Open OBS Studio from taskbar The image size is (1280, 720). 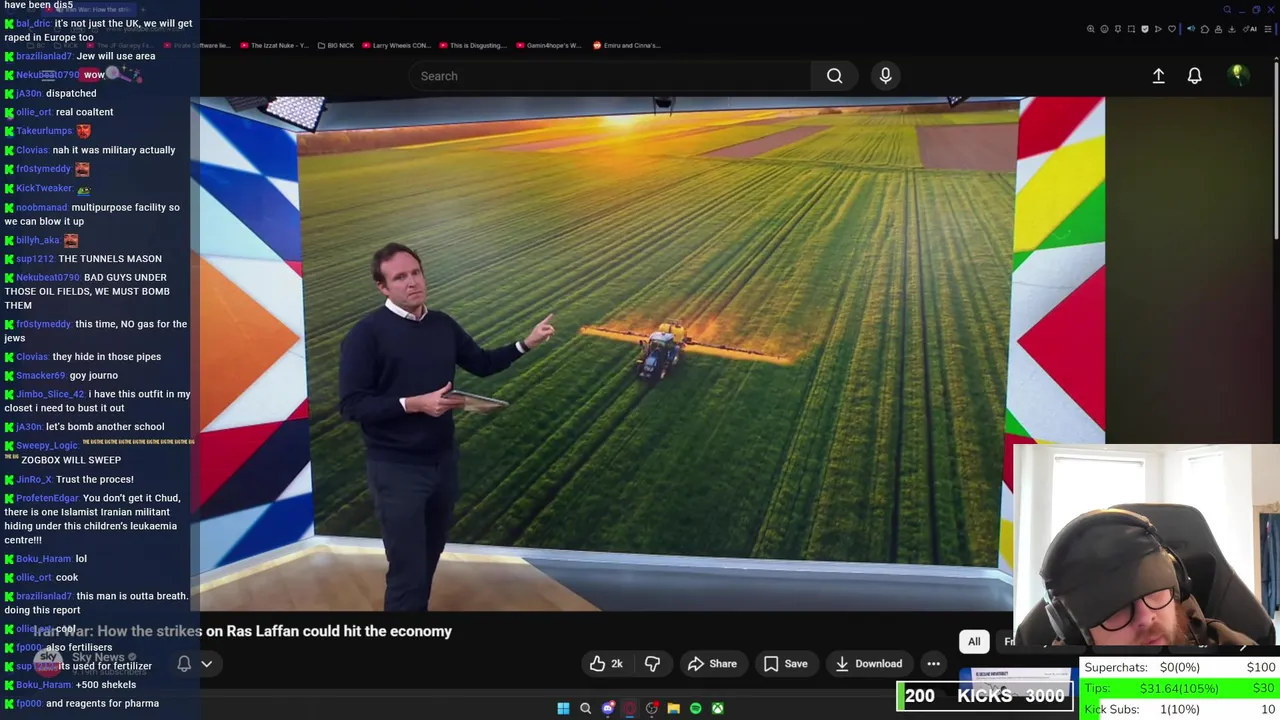click(652, 708)
